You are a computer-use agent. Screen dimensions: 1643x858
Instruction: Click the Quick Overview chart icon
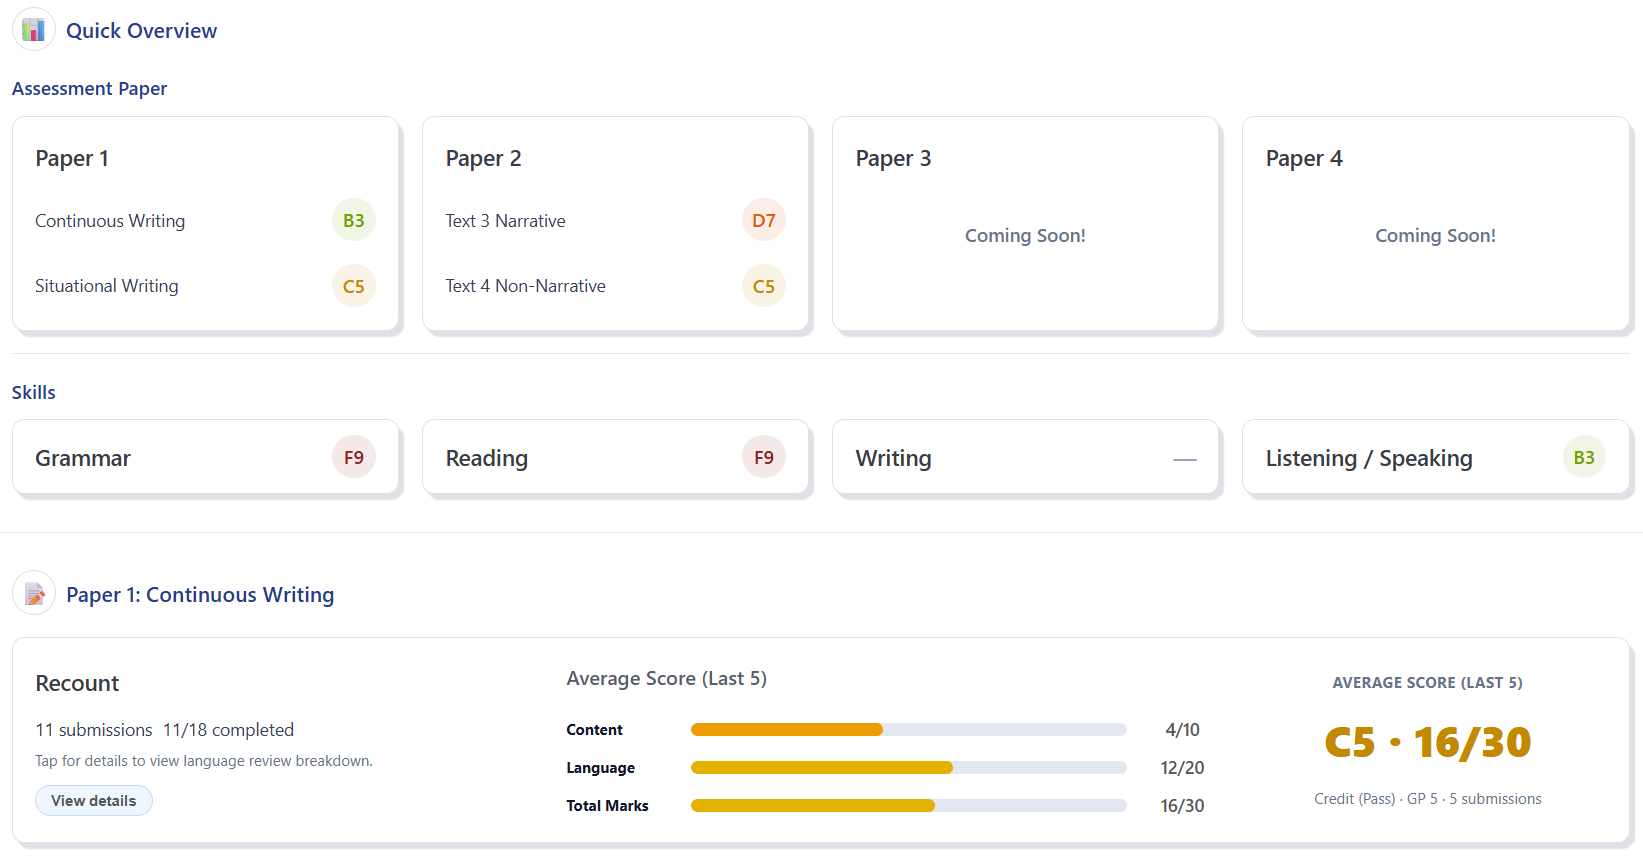(x=34, y=30)
